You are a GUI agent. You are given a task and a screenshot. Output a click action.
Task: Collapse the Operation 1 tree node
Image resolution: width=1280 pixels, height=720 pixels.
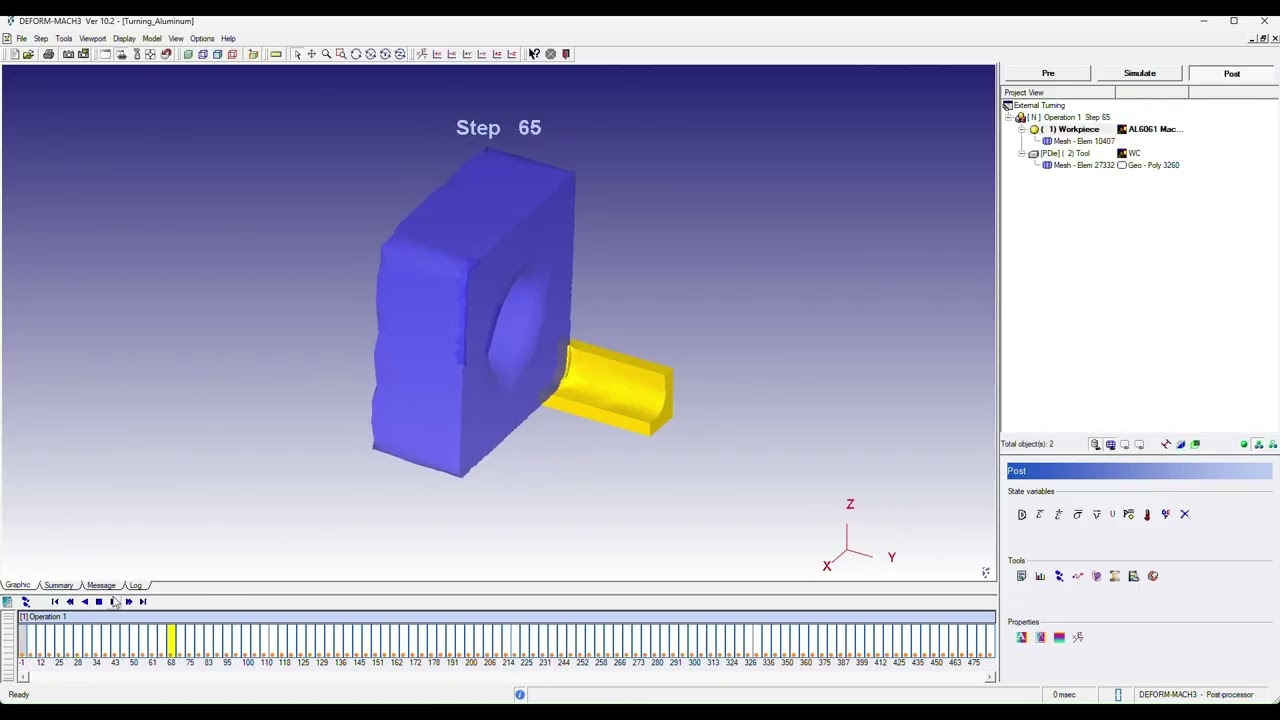1009,117
